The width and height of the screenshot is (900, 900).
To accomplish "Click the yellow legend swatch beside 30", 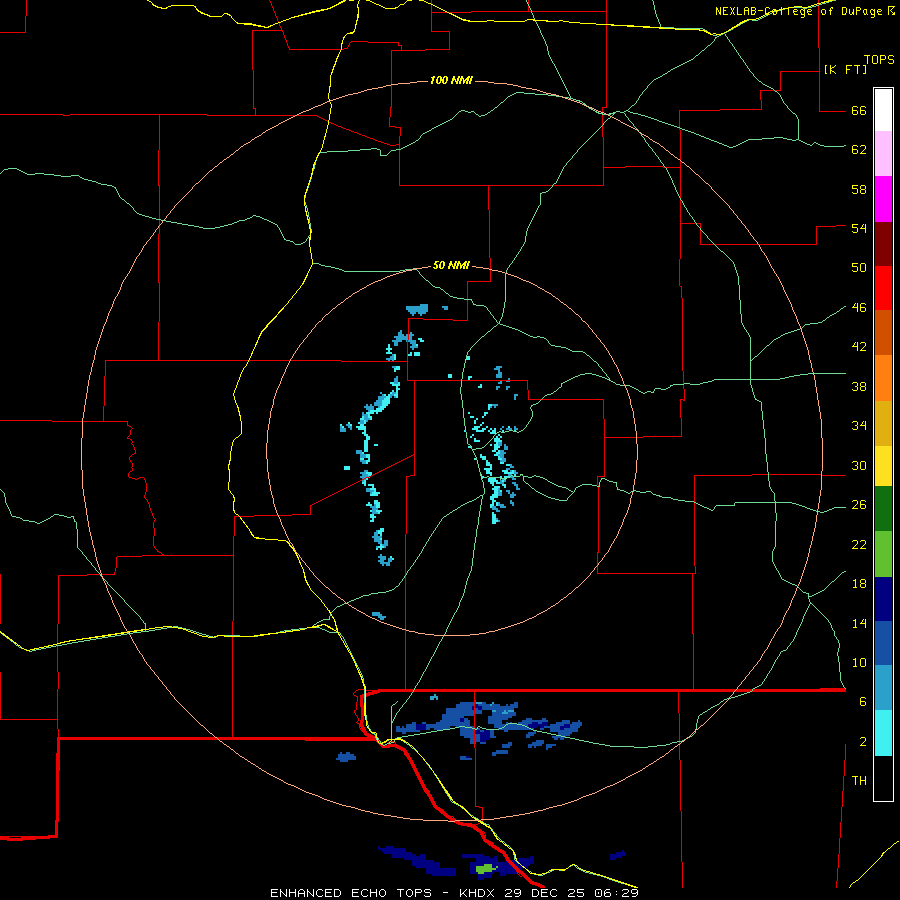I will pos(883,466).
